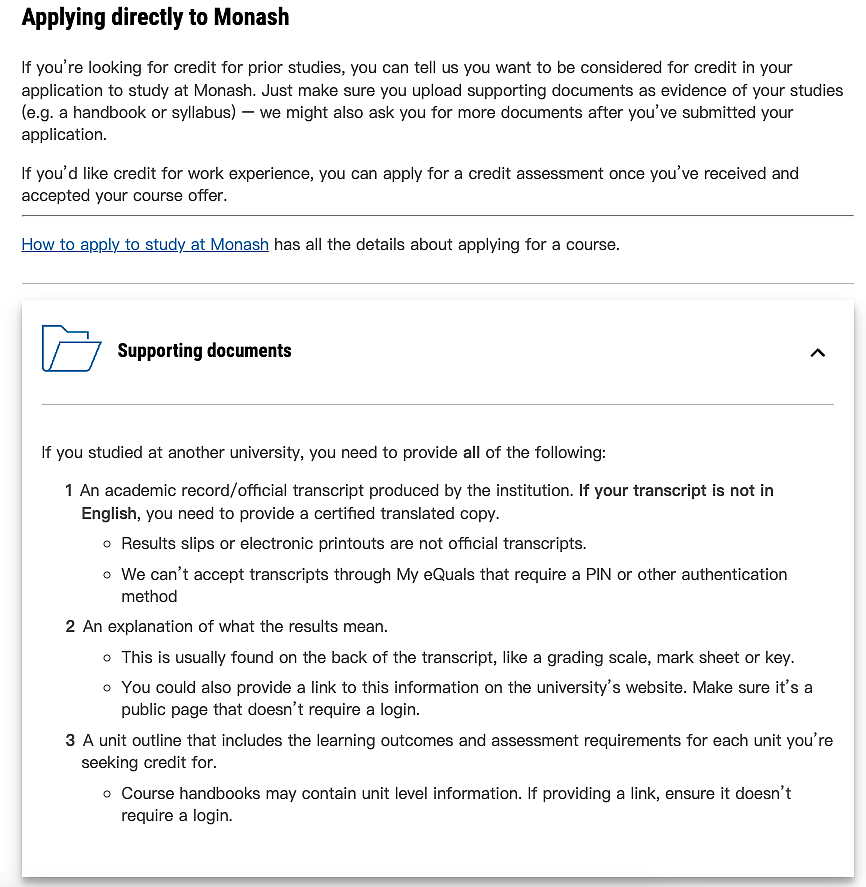Click the Supporting documents card header row
866x887 pixels.
coord(438,351)
